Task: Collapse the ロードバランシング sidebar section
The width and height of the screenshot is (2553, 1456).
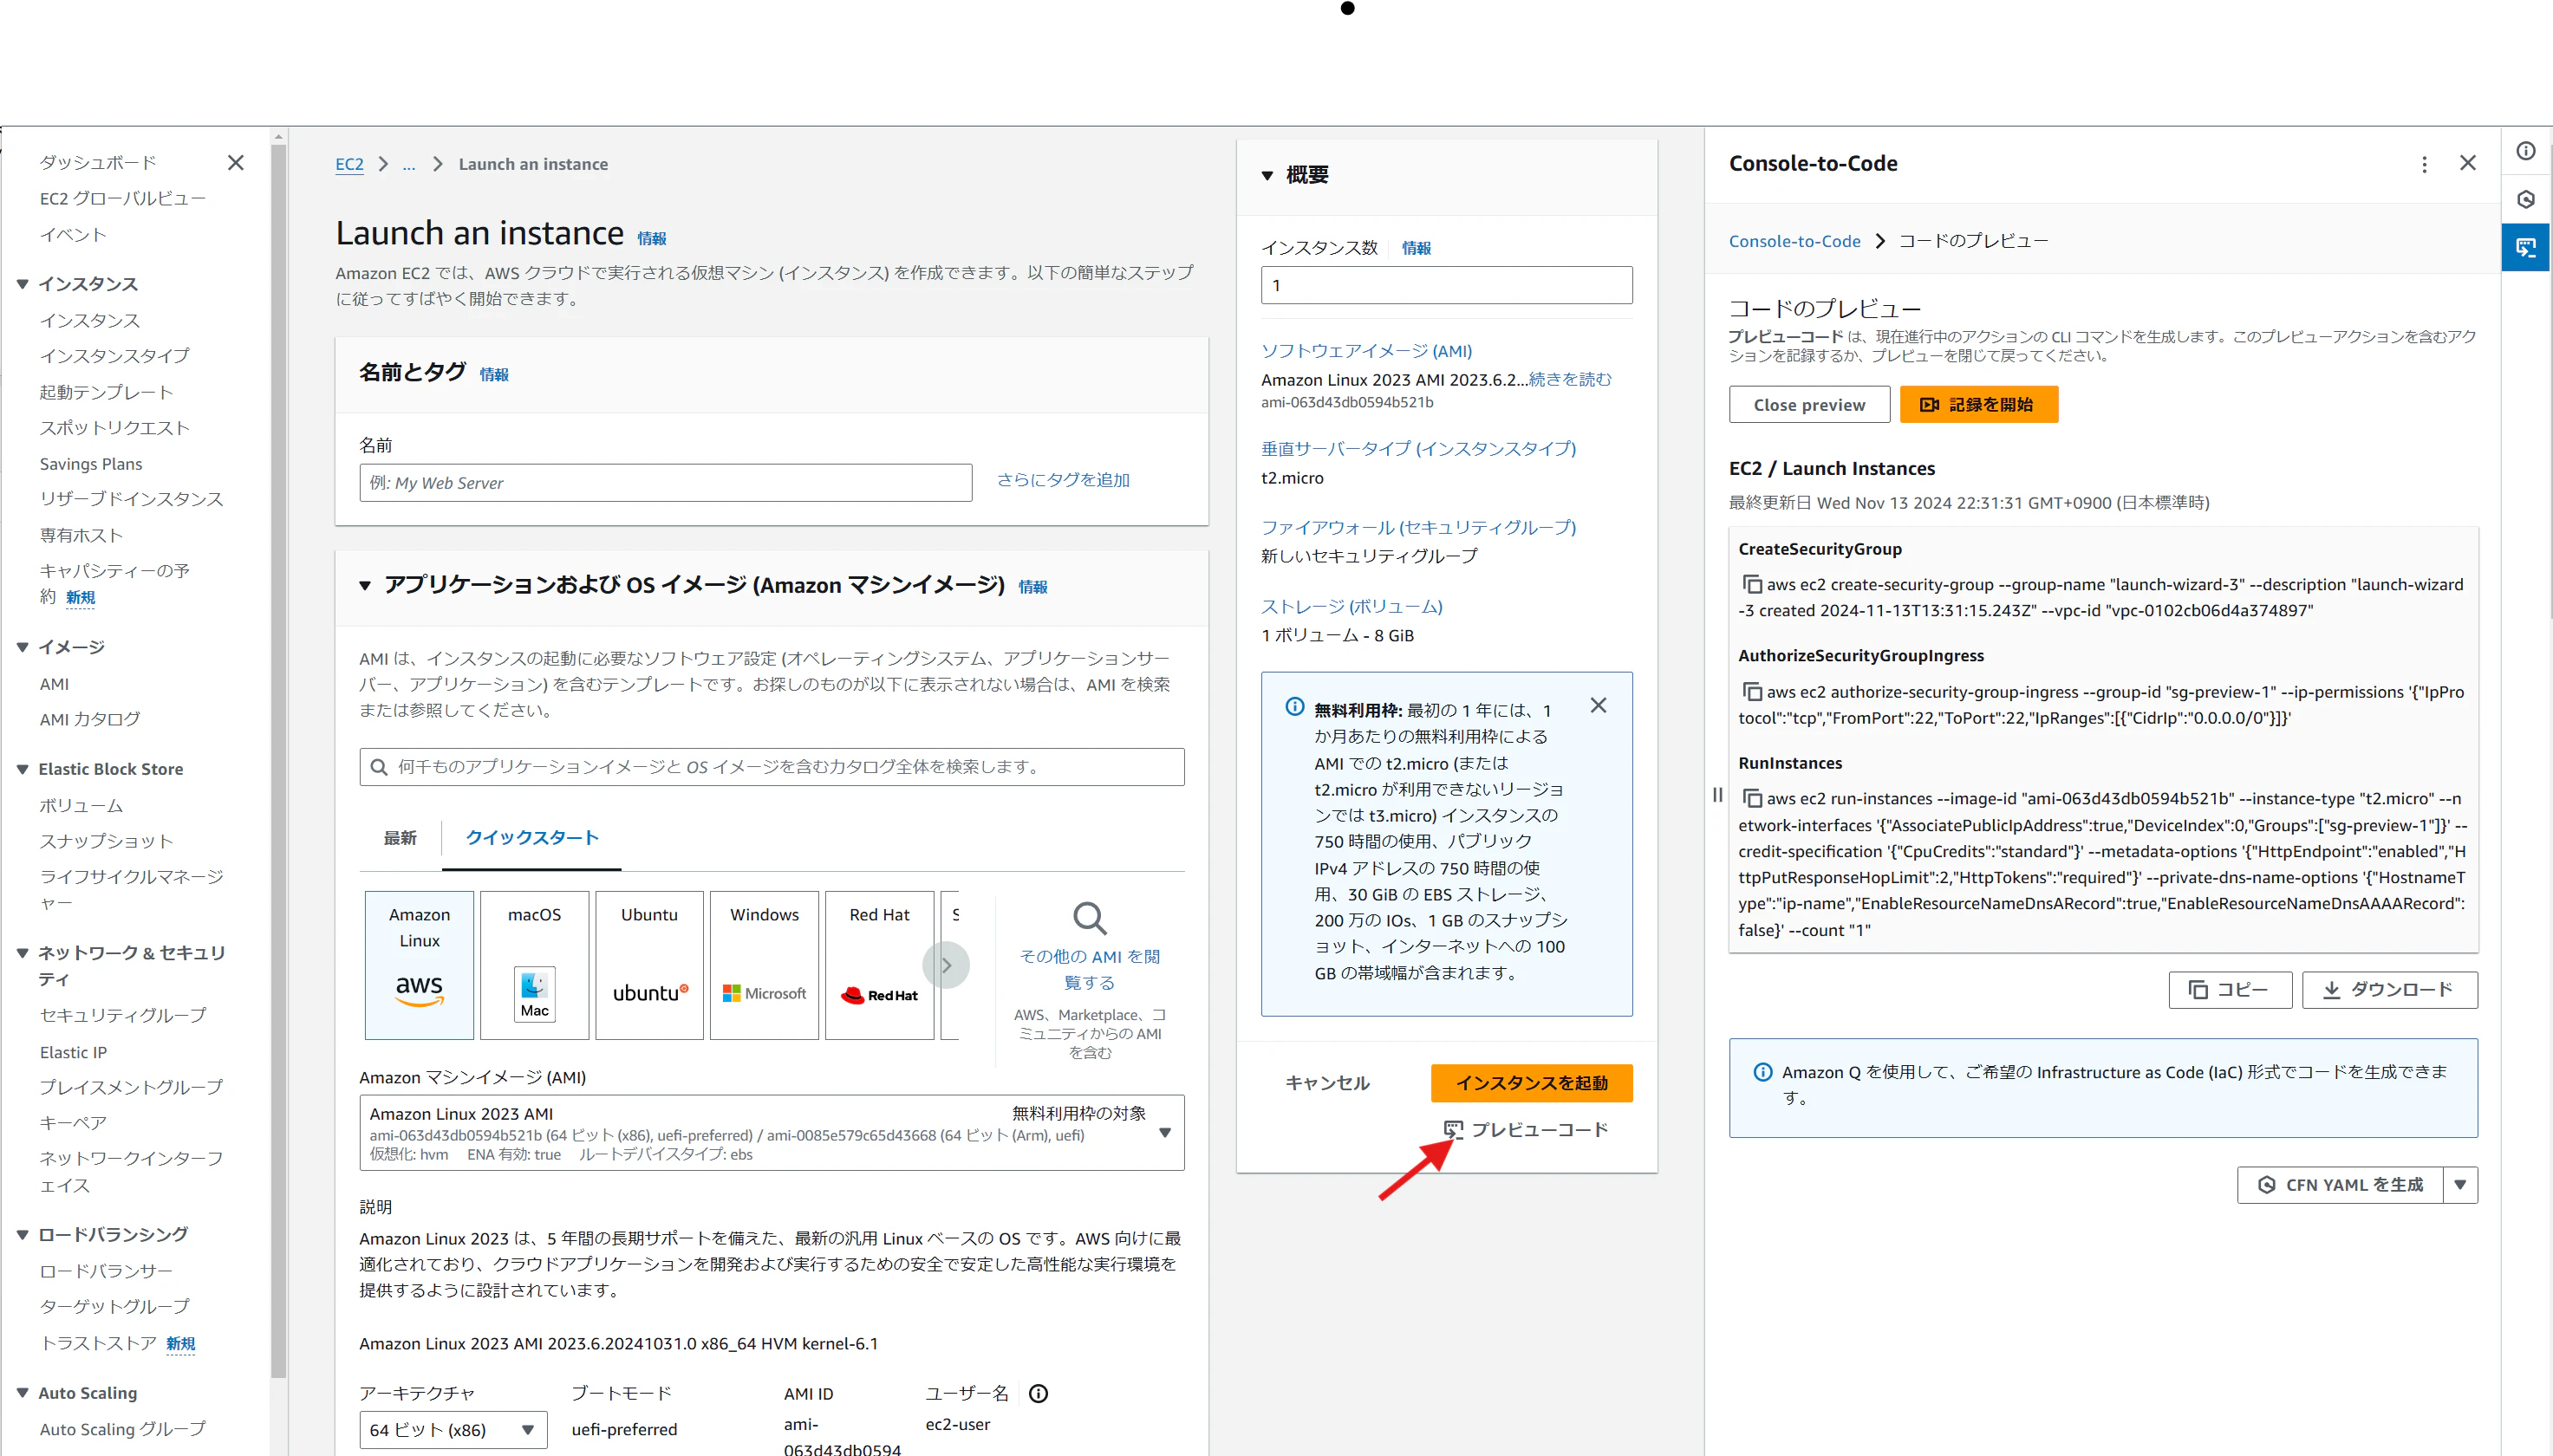Action: point(22,1235)
